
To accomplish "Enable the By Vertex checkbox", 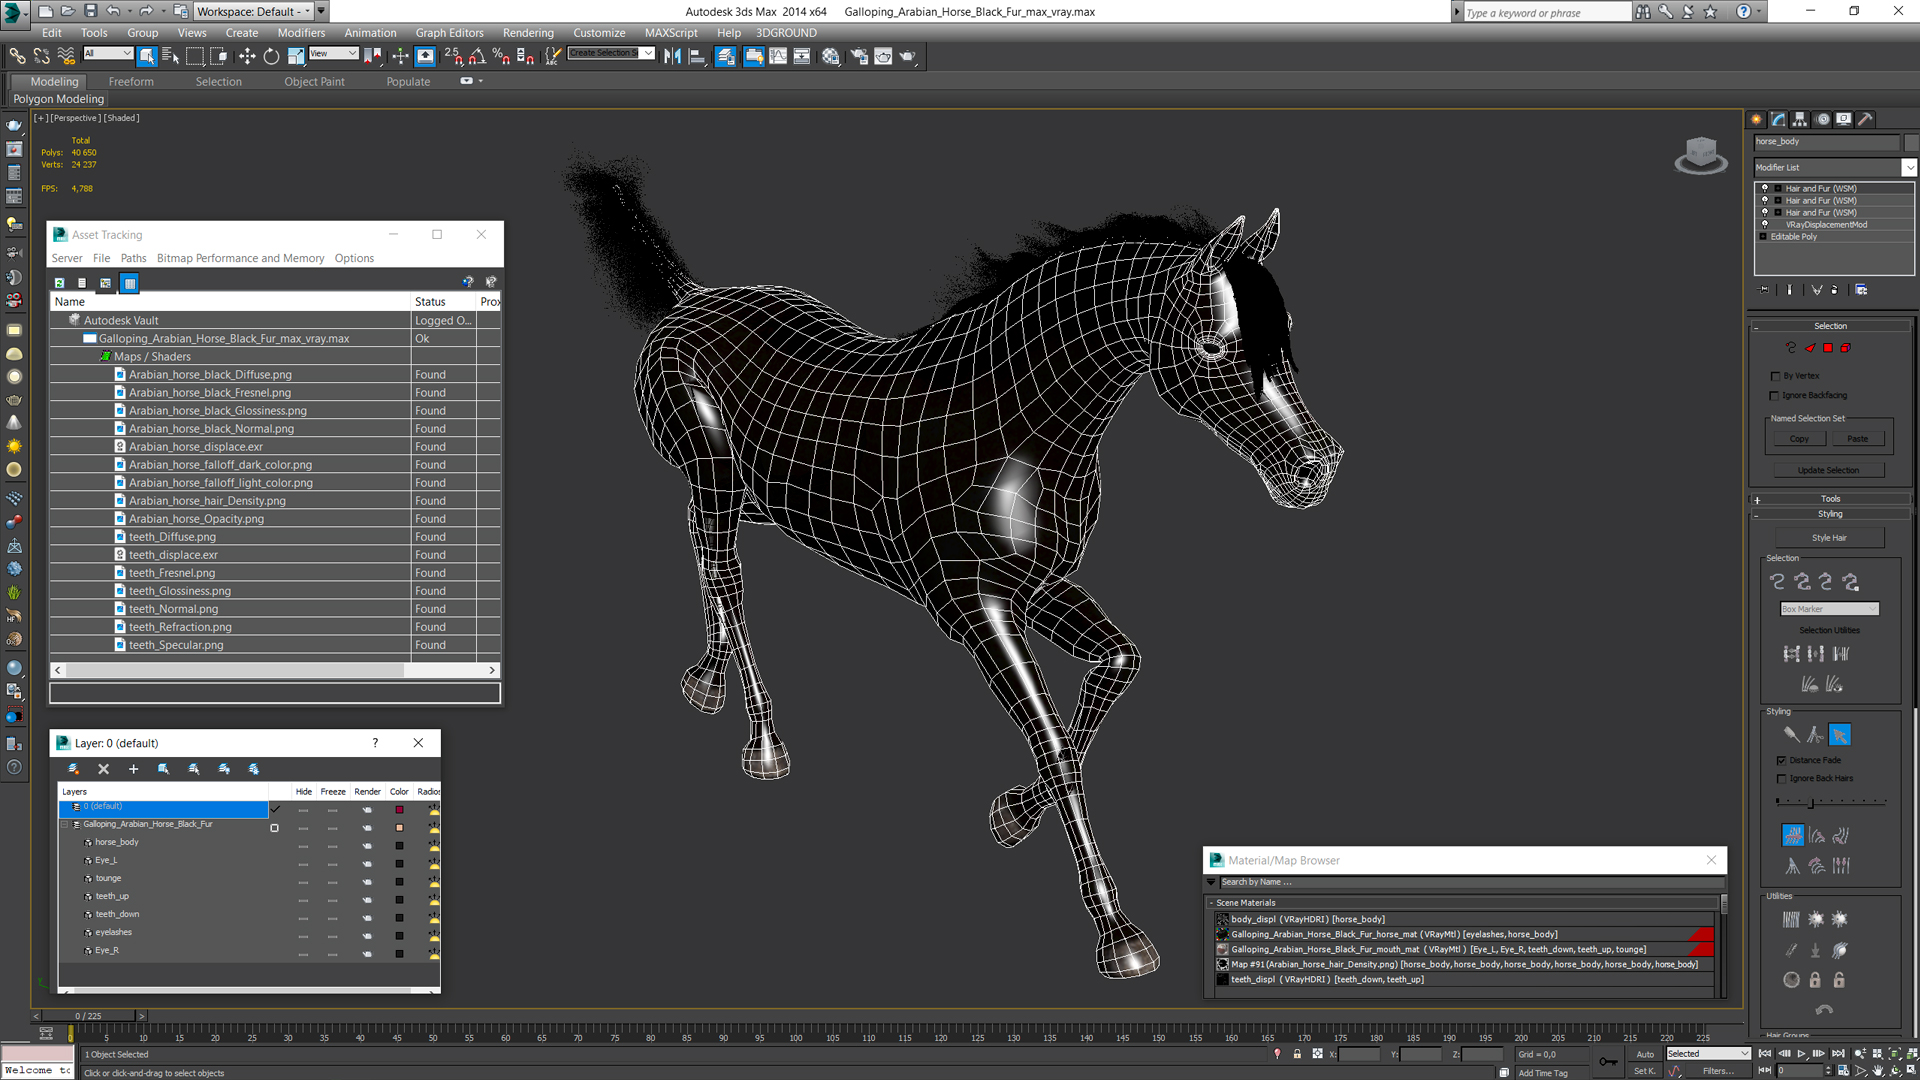I will (x=1776, y=376).
